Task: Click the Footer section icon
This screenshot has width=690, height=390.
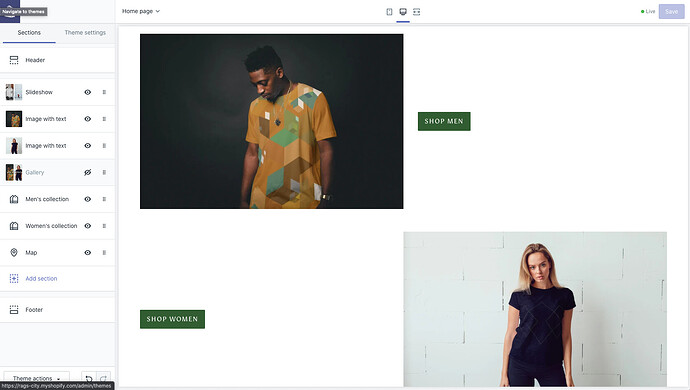Action: [x=14, y=310]
